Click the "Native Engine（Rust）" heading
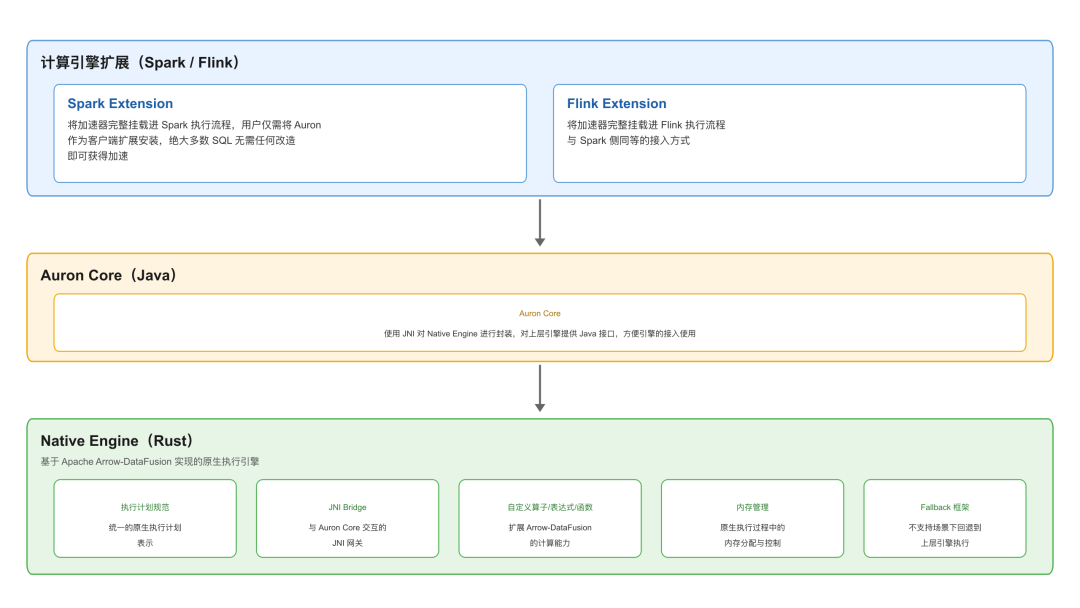Image resolution: width=1080 pixels, height=608 pixels. [x=117, y=441]
